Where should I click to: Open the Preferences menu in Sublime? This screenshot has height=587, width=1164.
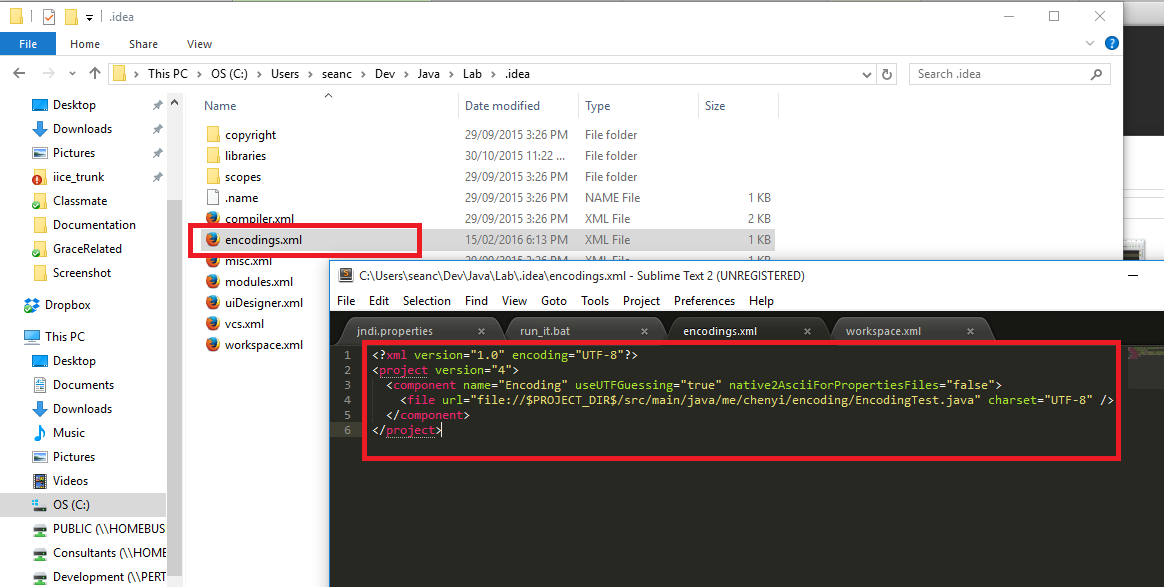click(704, 301)
